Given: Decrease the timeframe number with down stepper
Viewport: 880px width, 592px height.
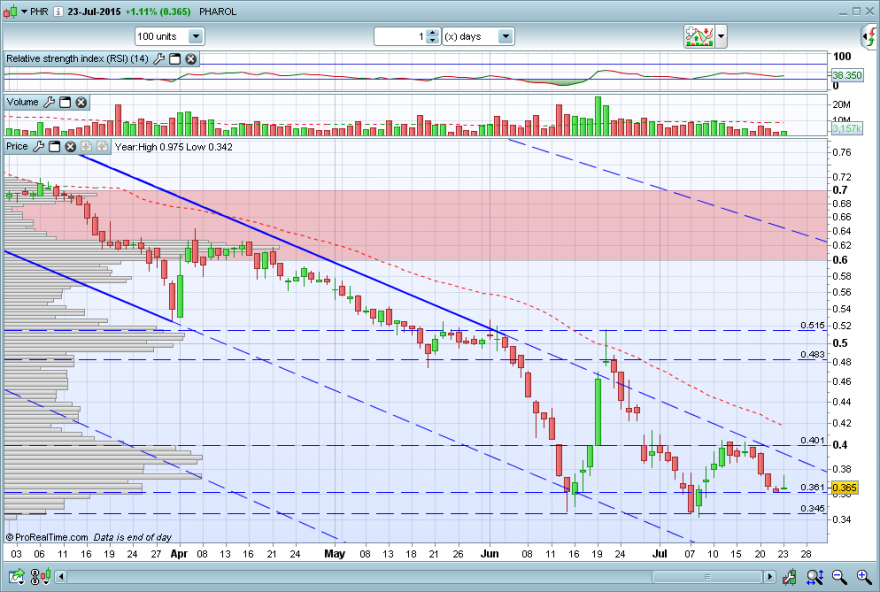Looking at the screenshot, I should click(x=432, y=40).
